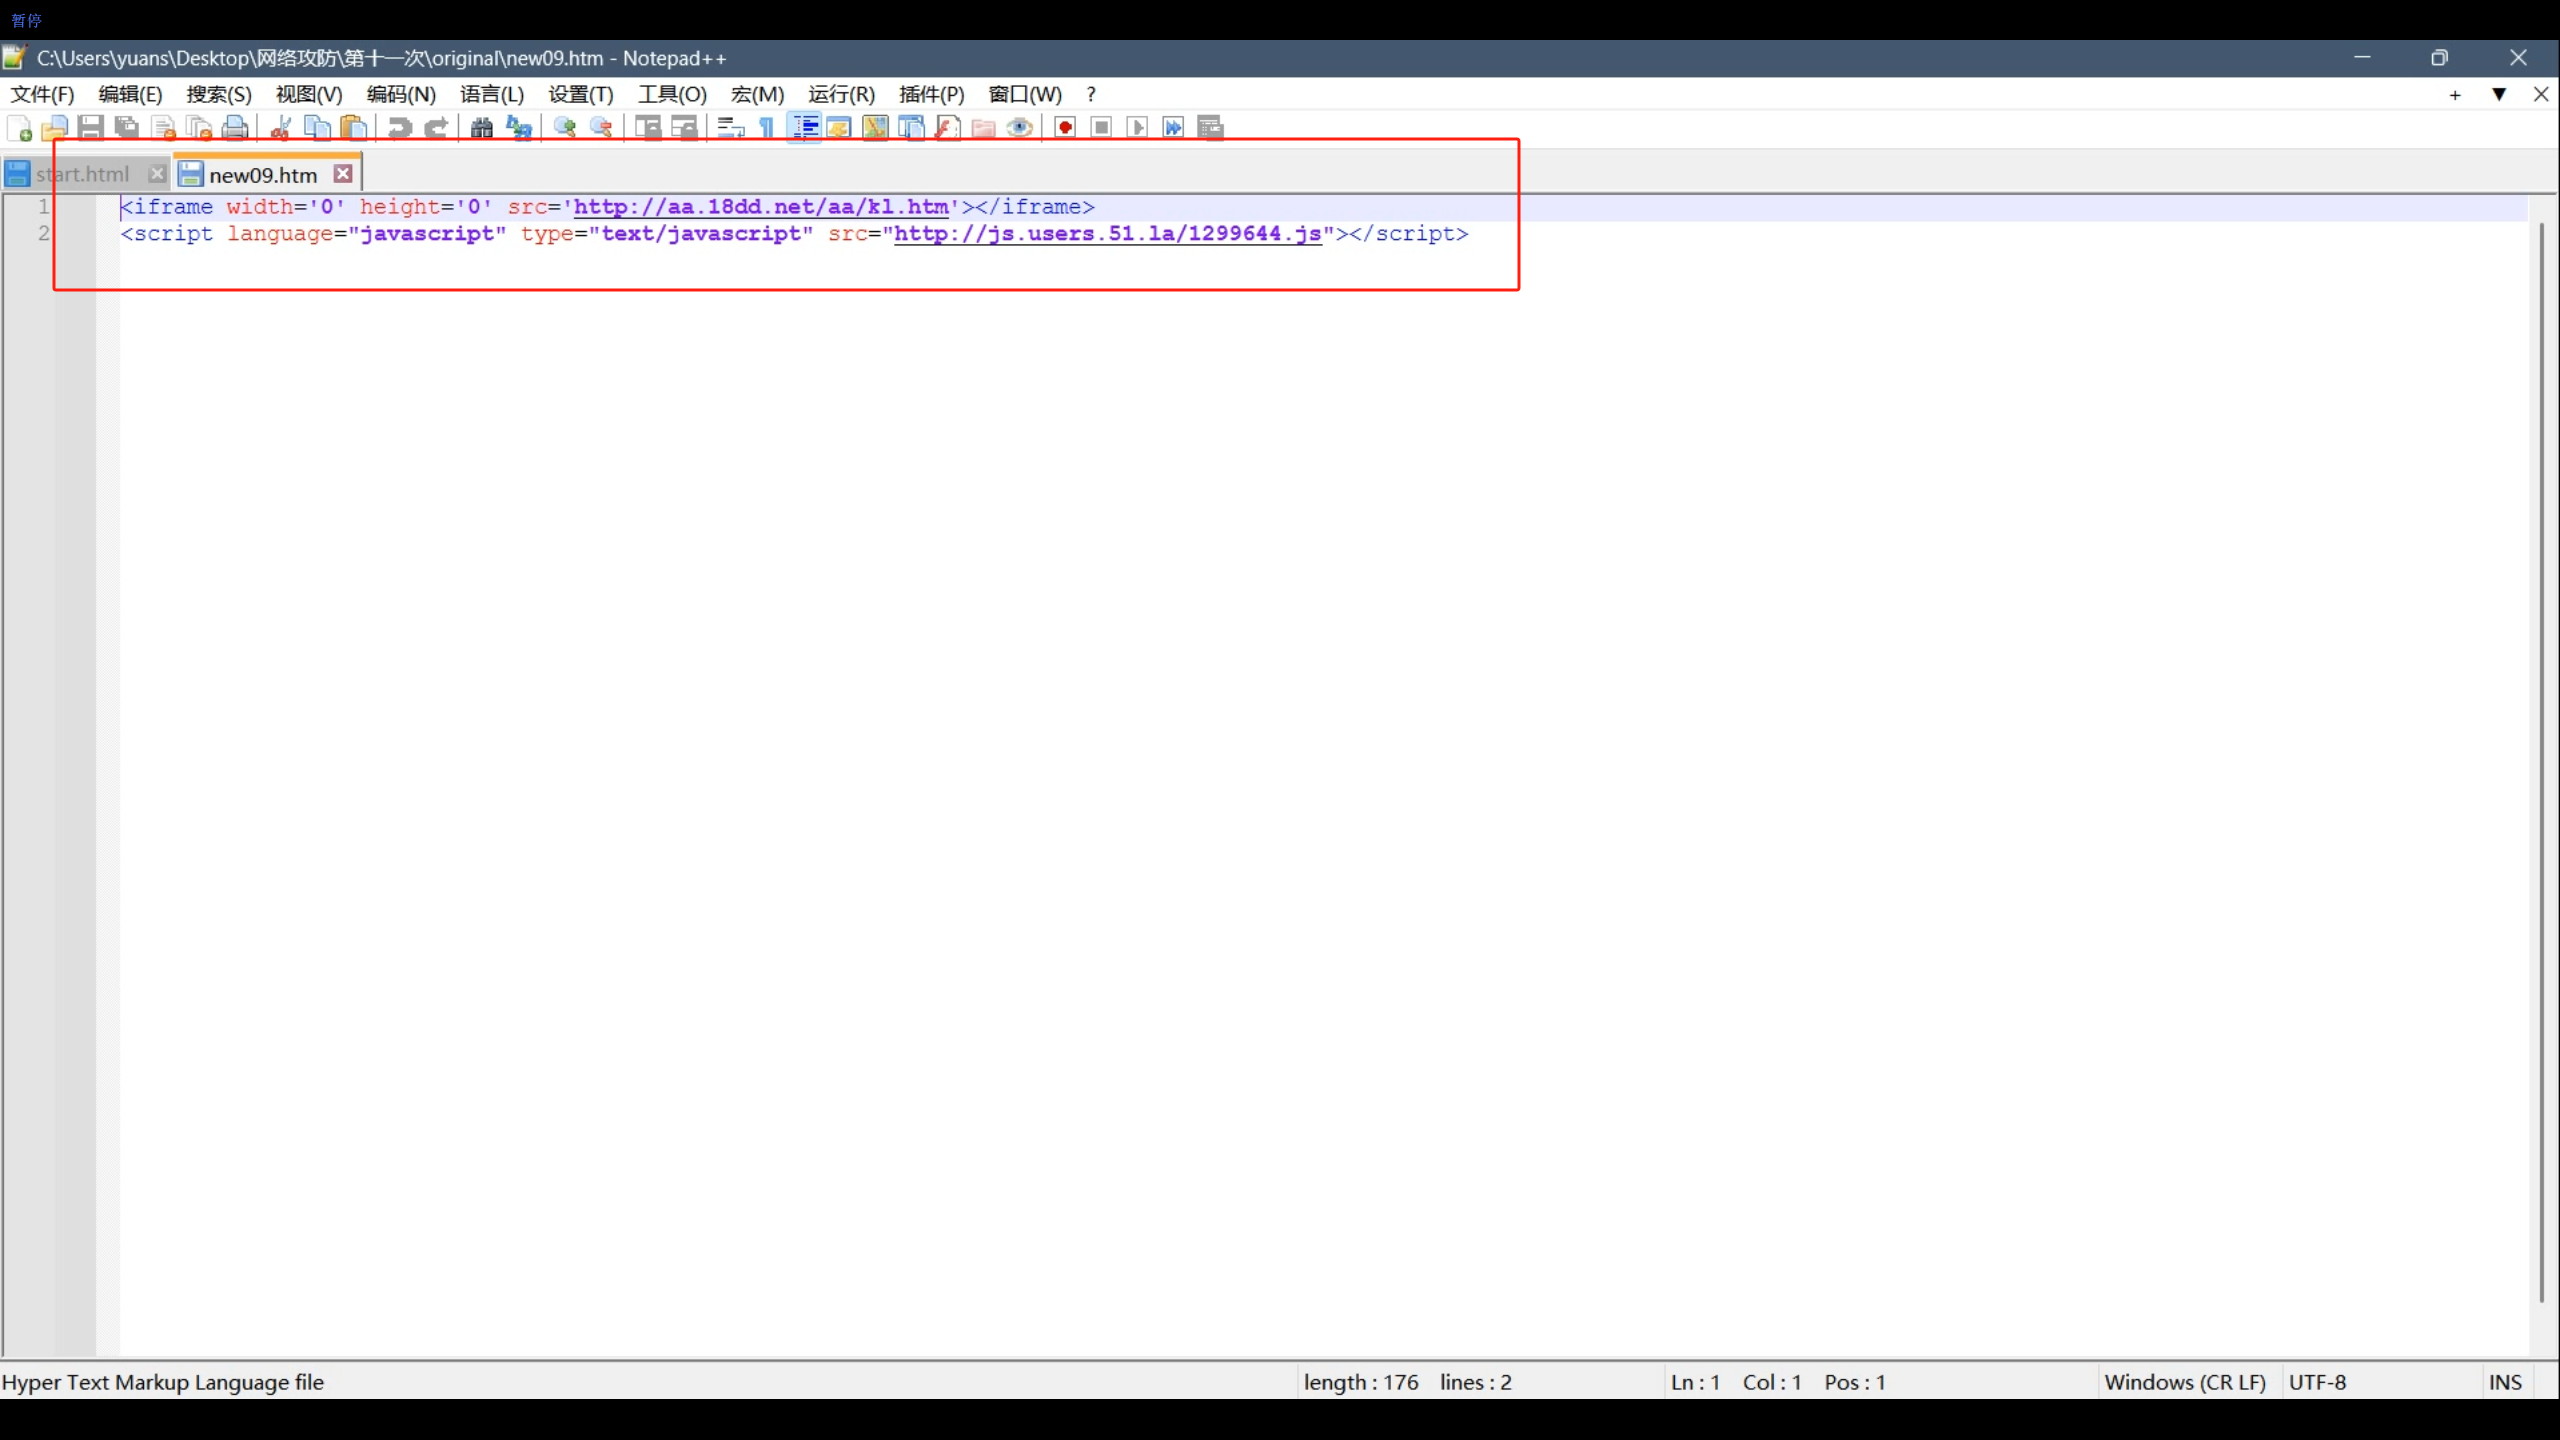Click the vertical scrollbar on the right
Viewport: 2560px width, 1440px height.
[2541, 760]
